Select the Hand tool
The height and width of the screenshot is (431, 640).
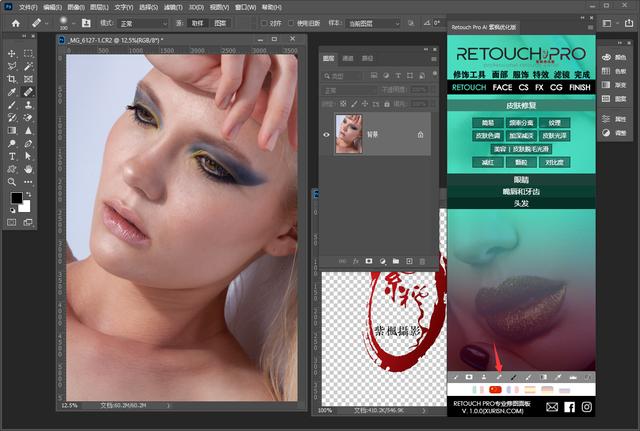28,169
